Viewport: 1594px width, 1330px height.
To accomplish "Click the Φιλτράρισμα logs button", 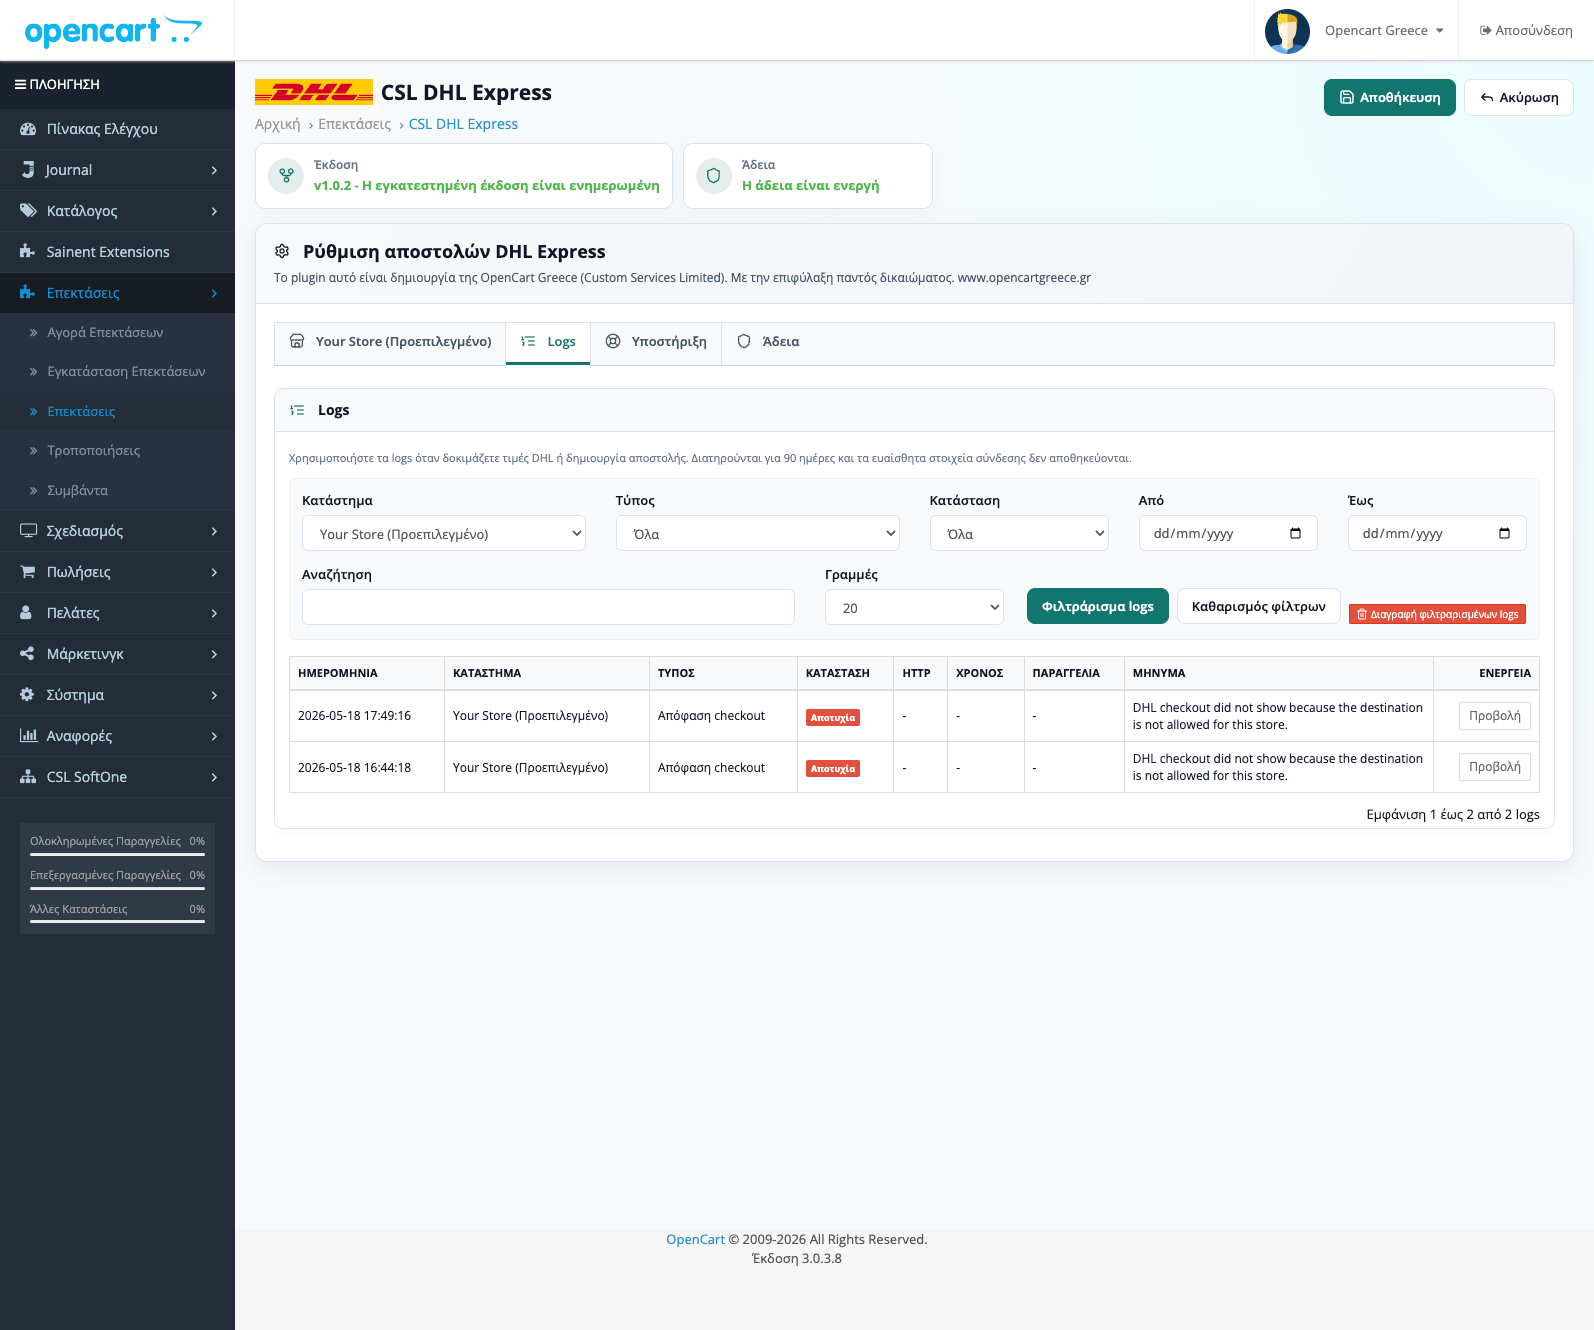I will click(x=1098, y=606).
